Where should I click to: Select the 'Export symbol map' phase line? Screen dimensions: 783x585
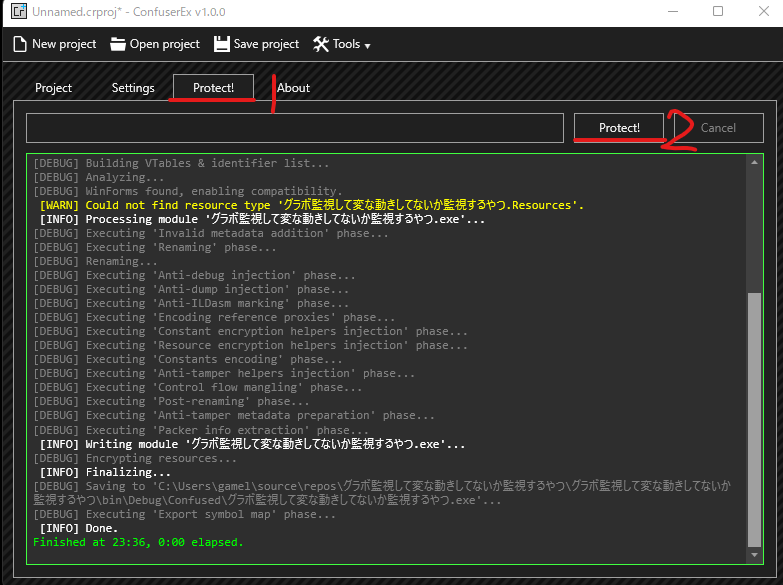pos(185,514)
